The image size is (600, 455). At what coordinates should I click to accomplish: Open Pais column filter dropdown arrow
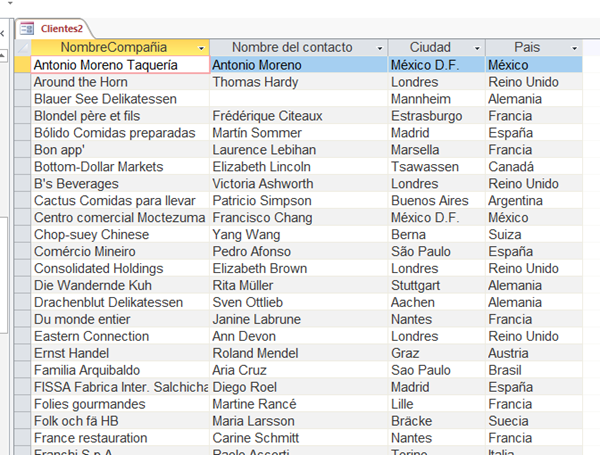click(x=574, y=48)
